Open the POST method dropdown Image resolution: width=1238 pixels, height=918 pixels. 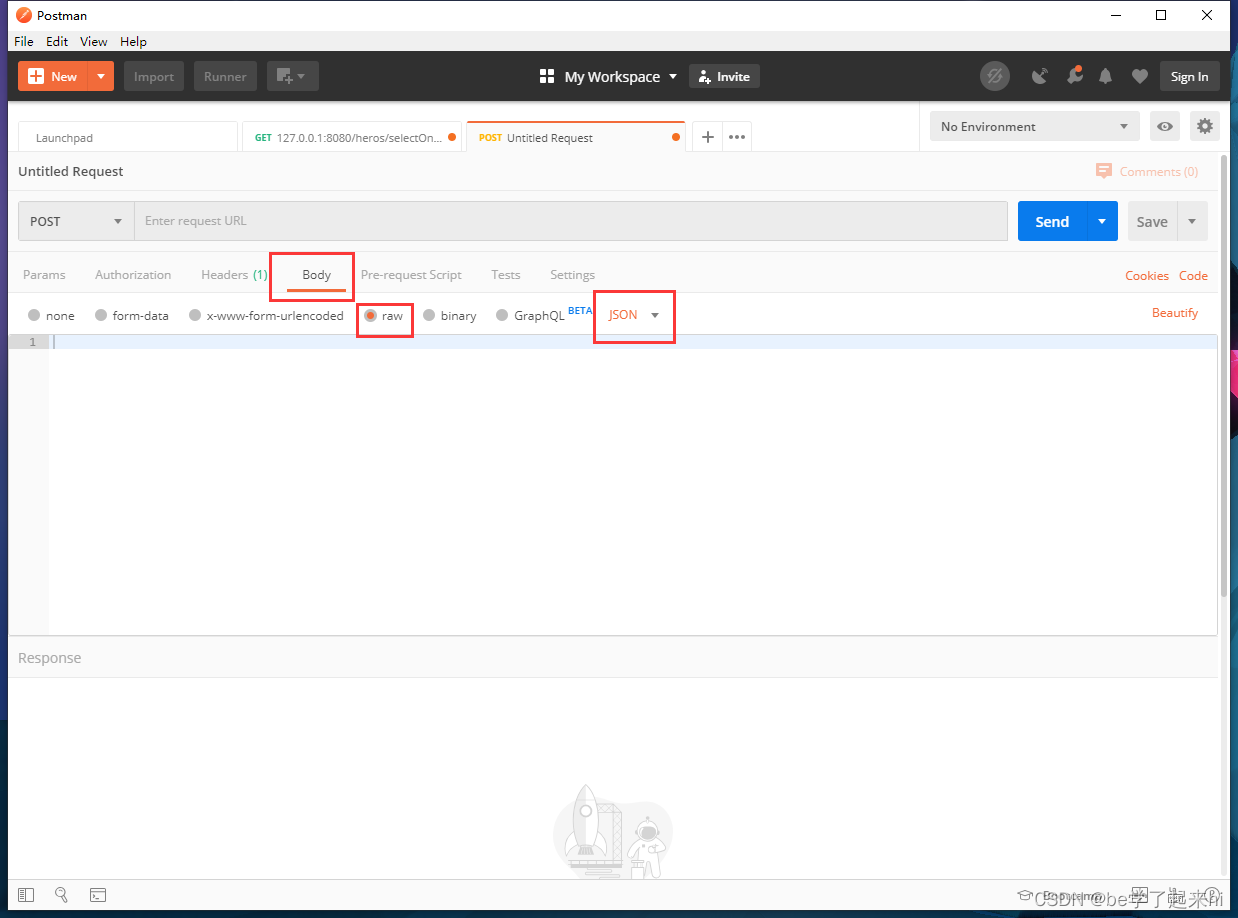[76, 221]
